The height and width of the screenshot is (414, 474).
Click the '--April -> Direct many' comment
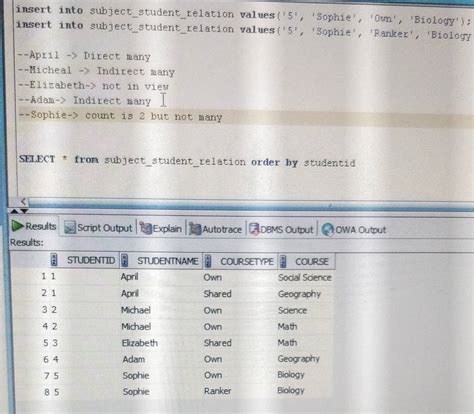click(x=84, y=56)
